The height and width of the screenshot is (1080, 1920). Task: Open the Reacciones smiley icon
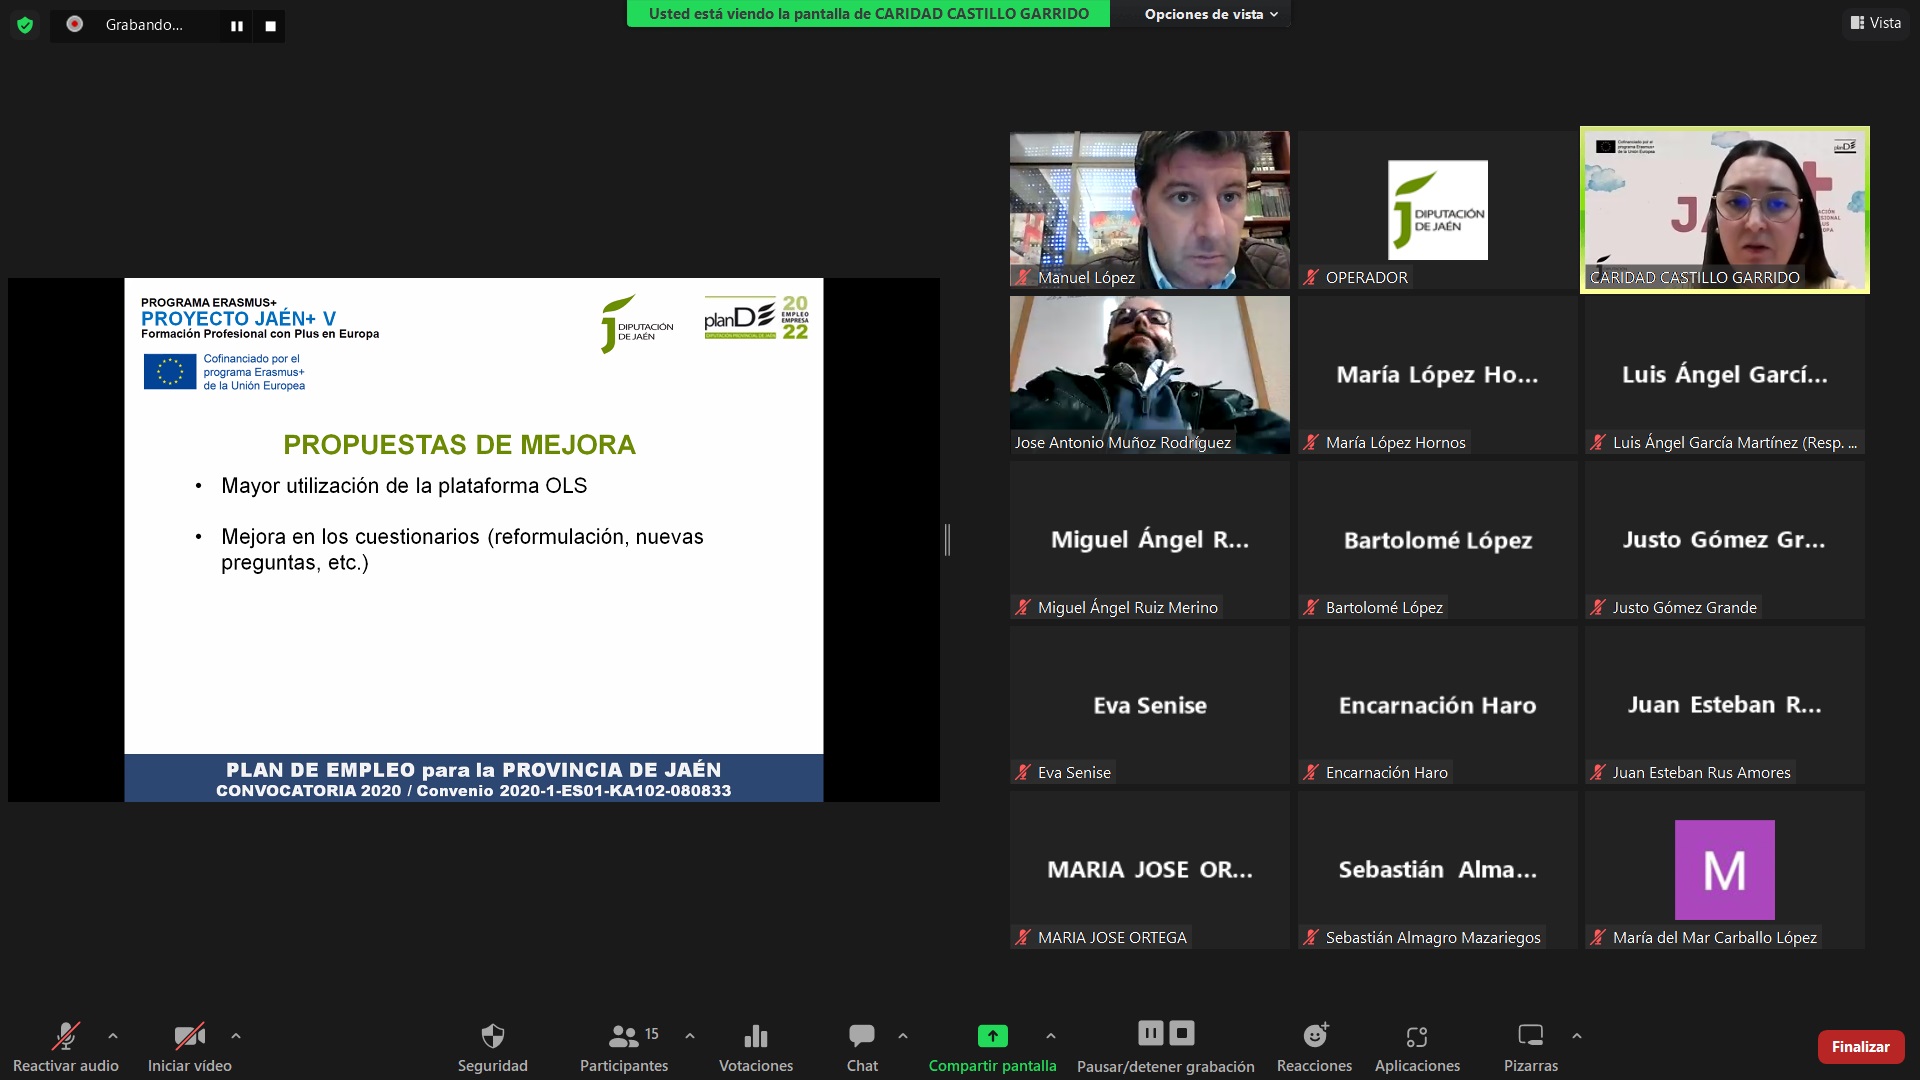coord(1314,1036)
